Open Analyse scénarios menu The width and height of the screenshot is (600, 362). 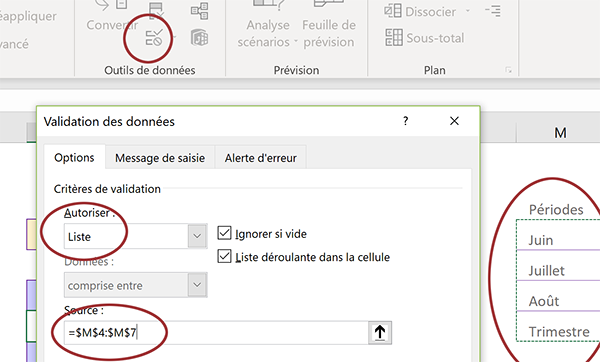coord(267,24)
